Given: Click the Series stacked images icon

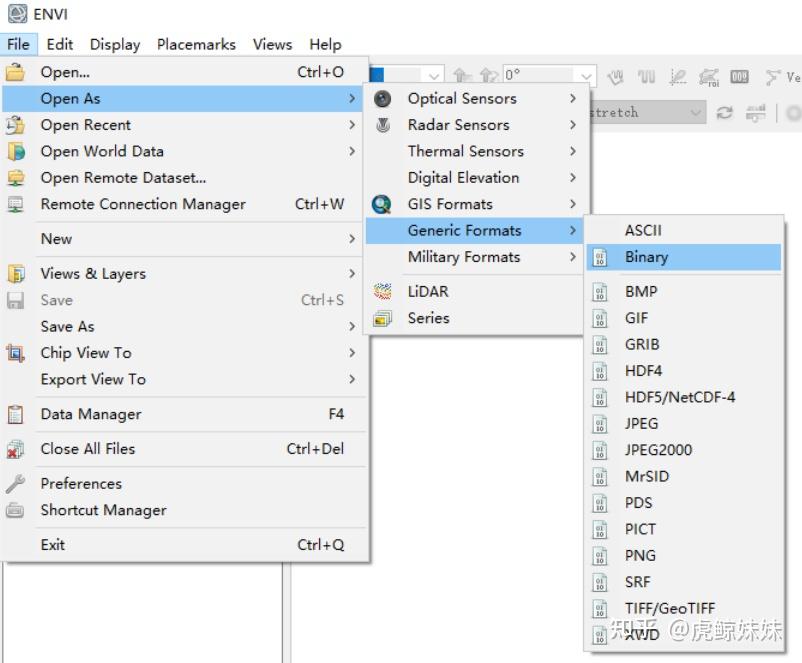Looking at the screenshot, I should pyautogui.click(x=382, y=318).
